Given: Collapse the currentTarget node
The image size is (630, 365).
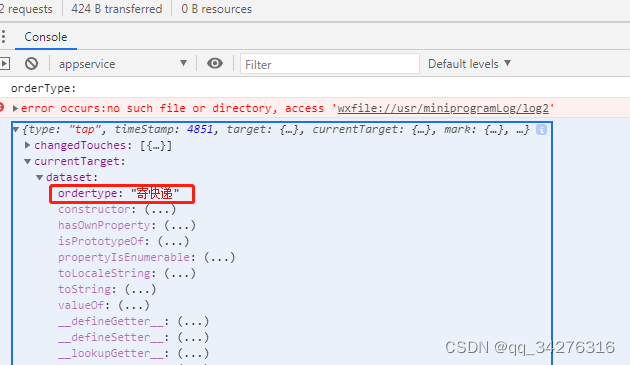Looking at the screenshot, I should 27,162.
